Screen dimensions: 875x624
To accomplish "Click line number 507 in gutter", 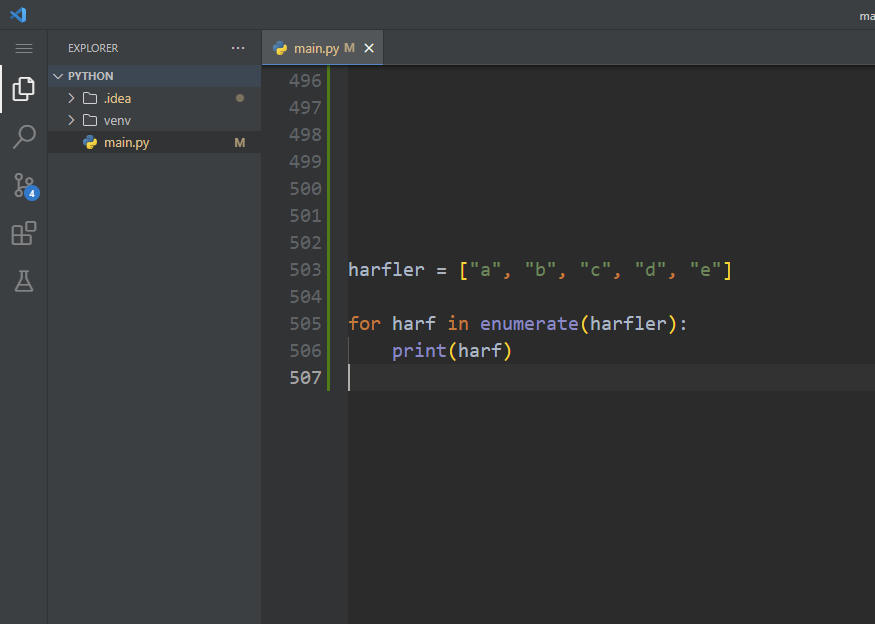I will pos(305,378).
